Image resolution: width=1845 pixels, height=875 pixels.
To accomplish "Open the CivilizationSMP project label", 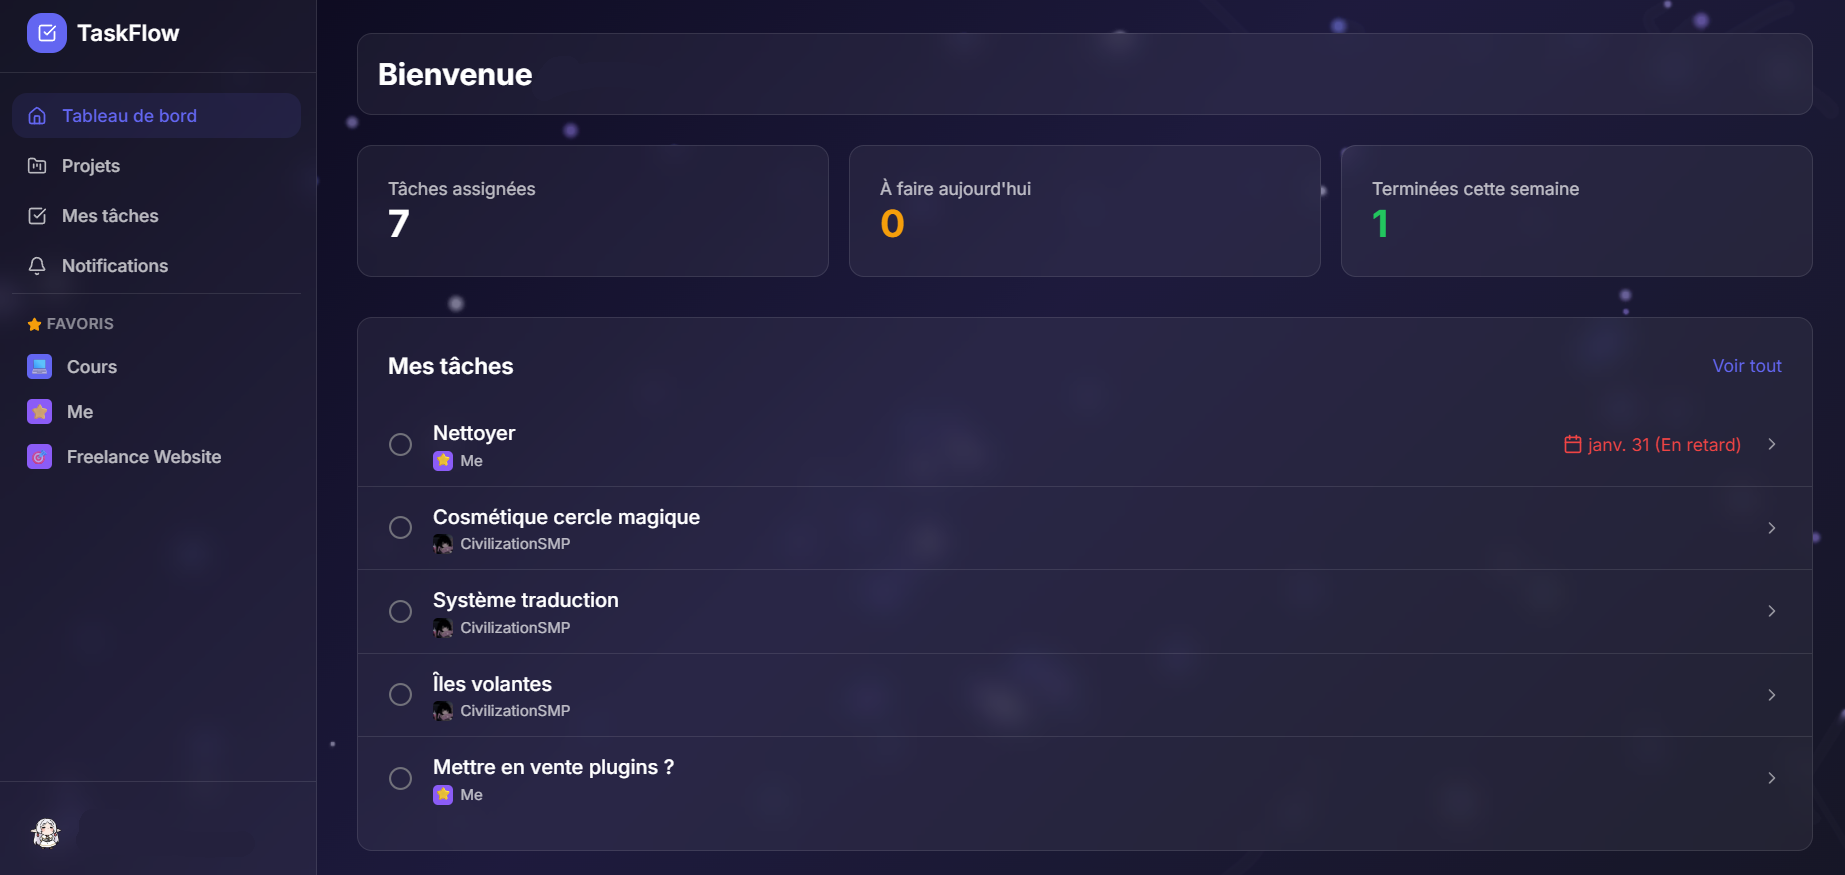I will 515,543.
